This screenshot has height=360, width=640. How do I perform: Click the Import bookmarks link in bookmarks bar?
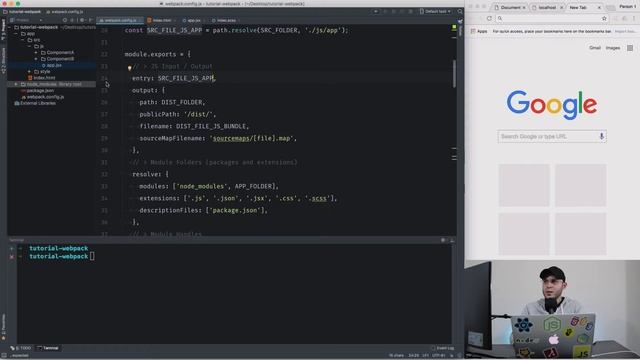click(625, 31)
